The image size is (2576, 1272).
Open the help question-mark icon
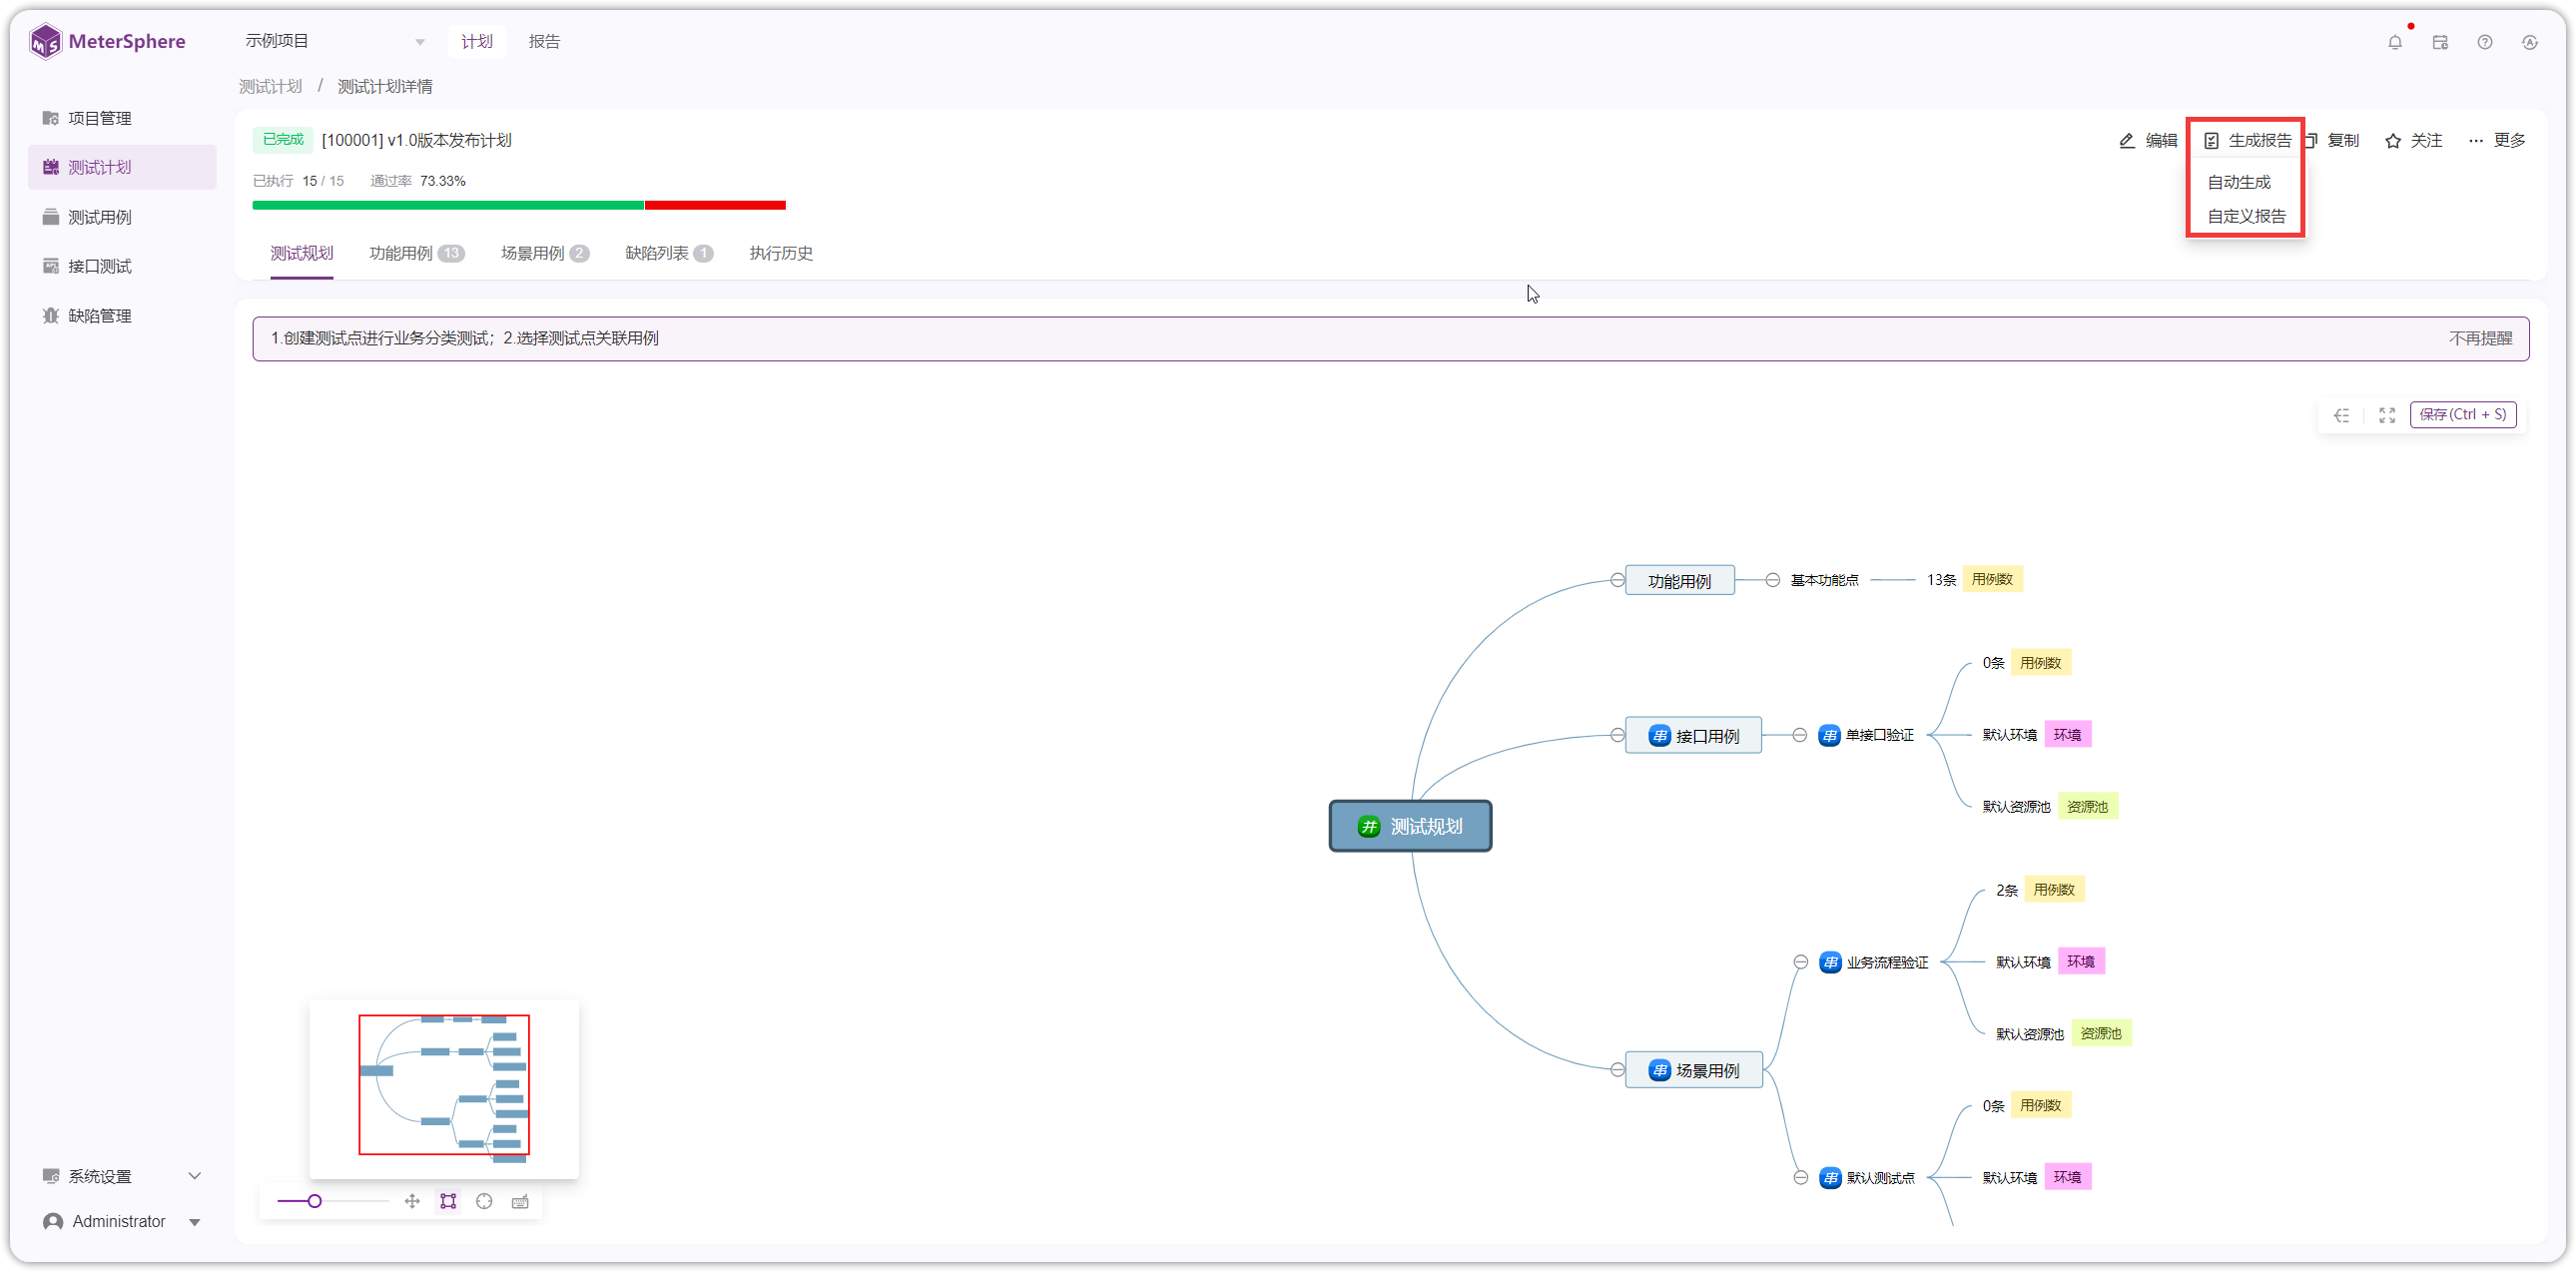(2485, 42)
